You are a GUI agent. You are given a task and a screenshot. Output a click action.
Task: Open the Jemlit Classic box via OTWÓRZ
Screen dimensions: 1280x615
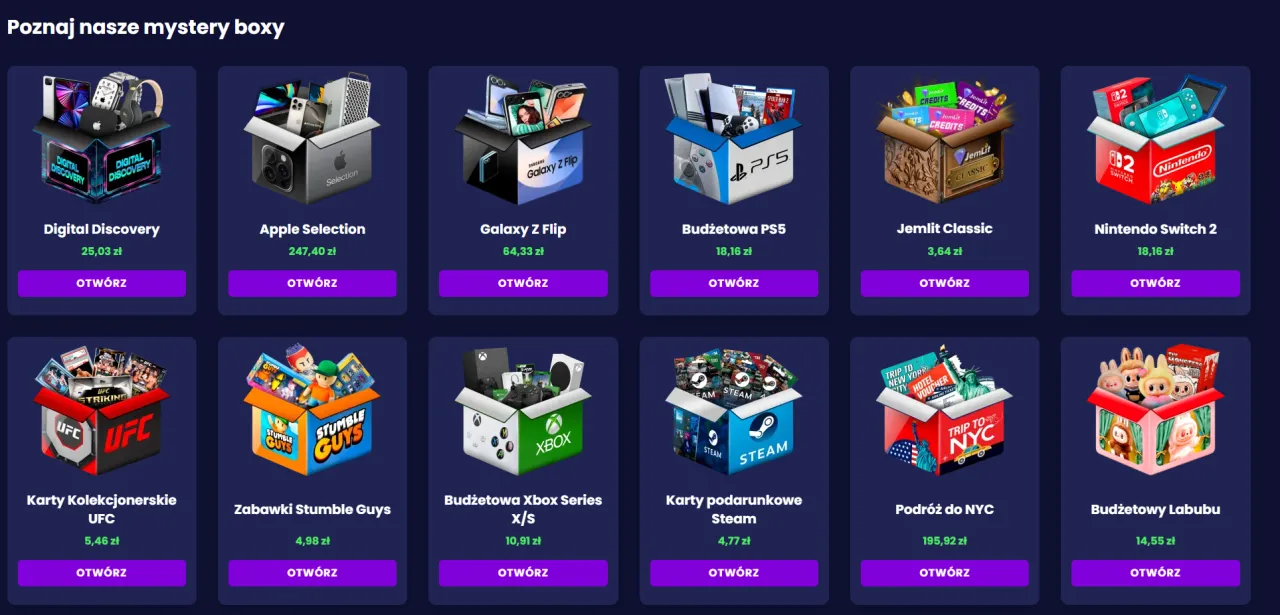[x=945, y=283]
